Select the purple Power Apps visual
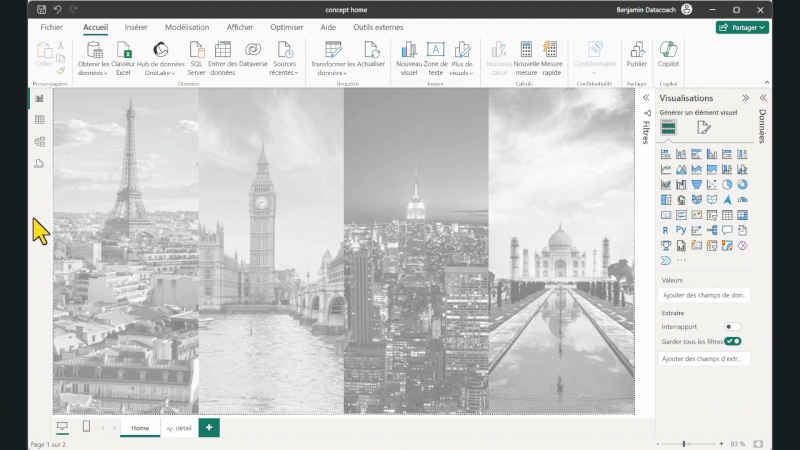 [x=742, y=246]
